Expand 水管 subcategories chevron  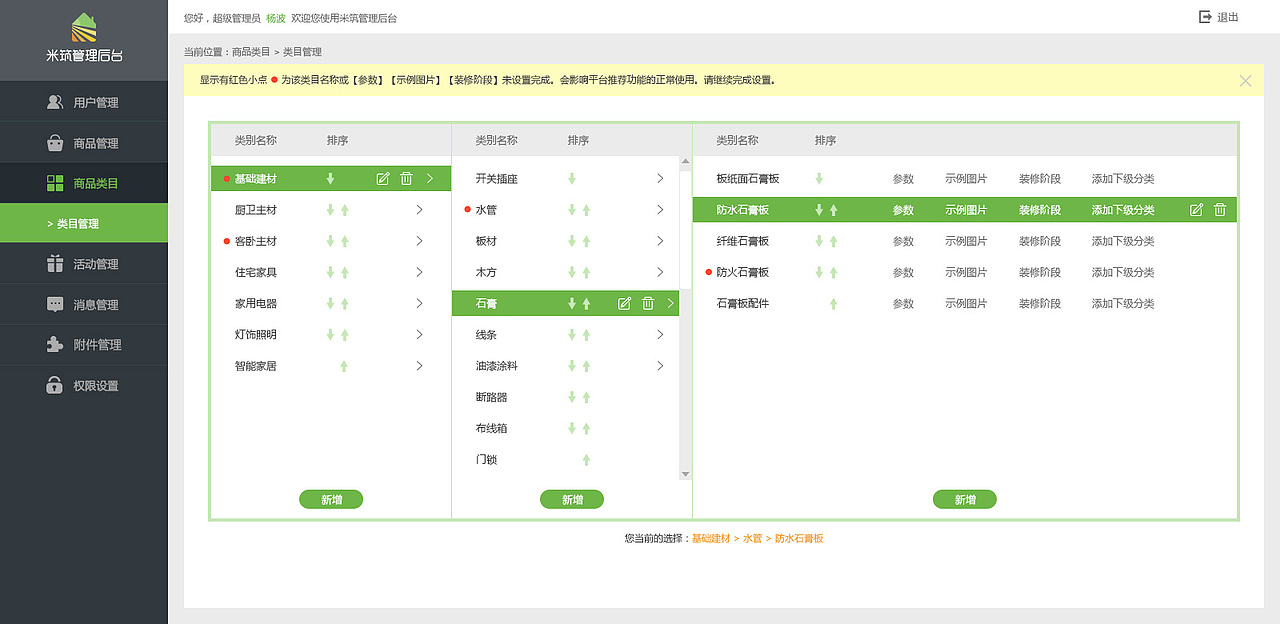660,210
